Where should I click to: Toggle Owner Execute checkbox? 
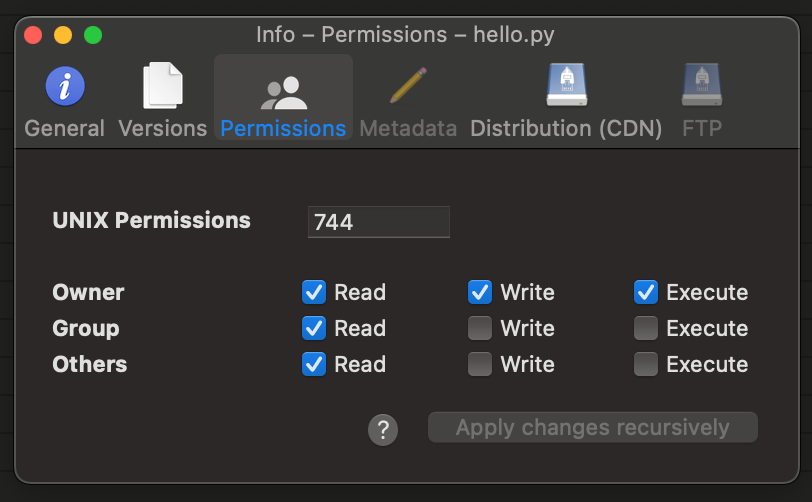tap(646, 292)
